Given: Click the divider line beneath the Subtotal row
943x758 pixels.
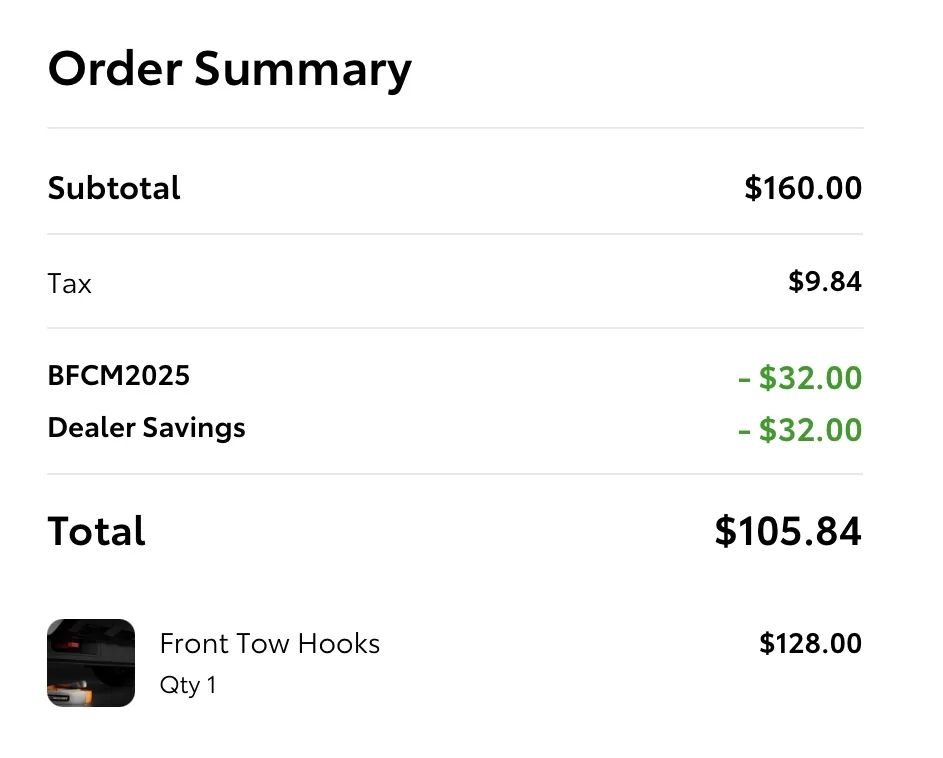Looking at the screenshot, I should pos(455,234).
